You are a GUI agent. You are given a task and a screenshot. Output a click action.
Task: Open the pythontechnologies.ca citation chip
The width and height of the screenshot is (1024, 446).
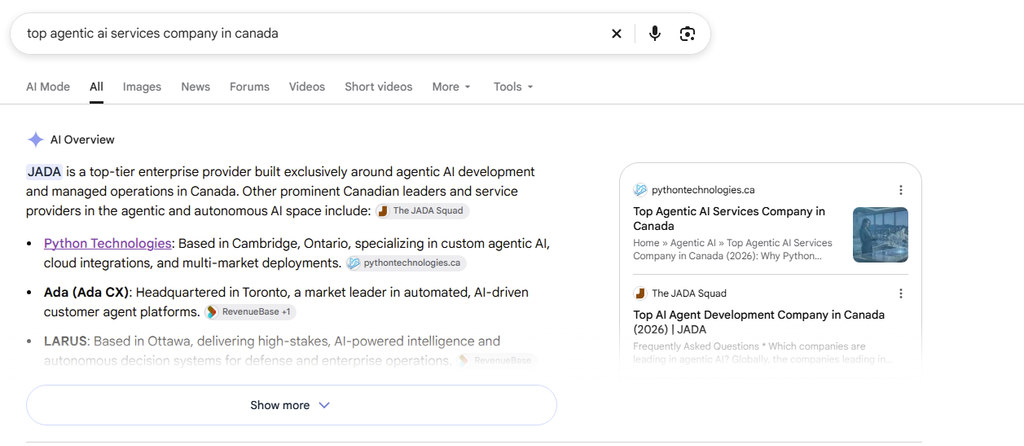[x=406, y=263]
